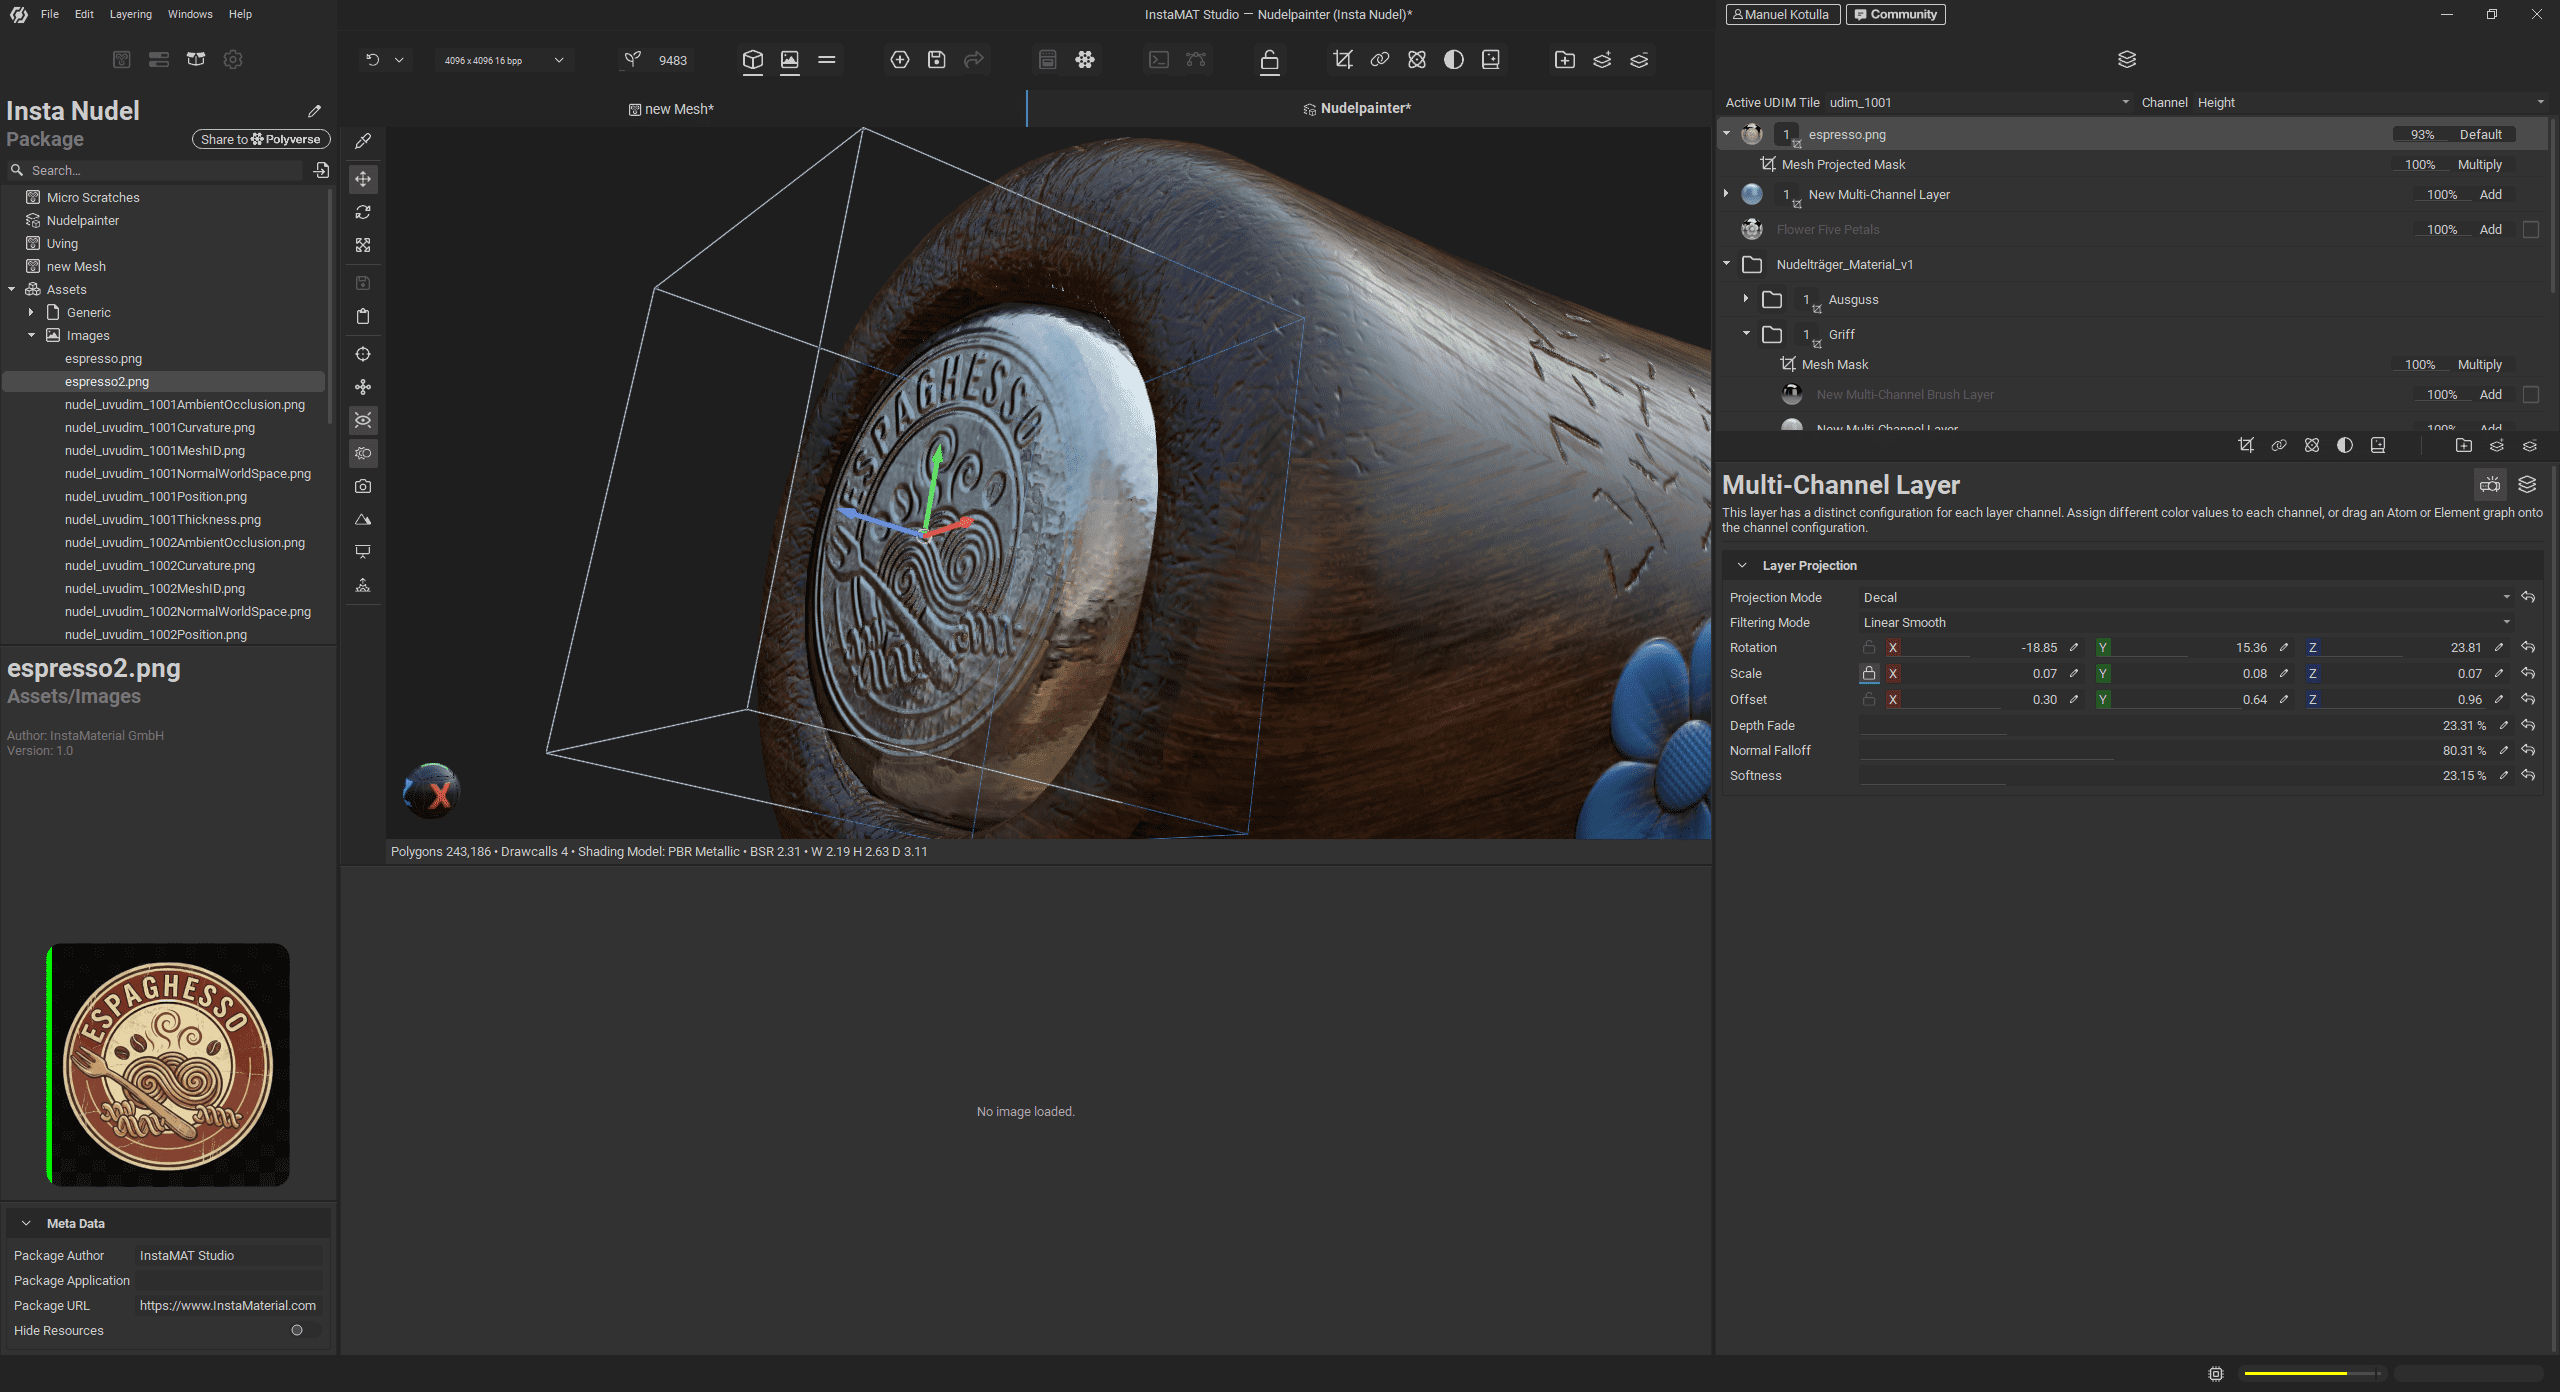The width and height of the screenshot is (2560, 1392).
Task: Switch to 3D view using the cube icon
Action: pyautogui.click(x=752, y=60)
